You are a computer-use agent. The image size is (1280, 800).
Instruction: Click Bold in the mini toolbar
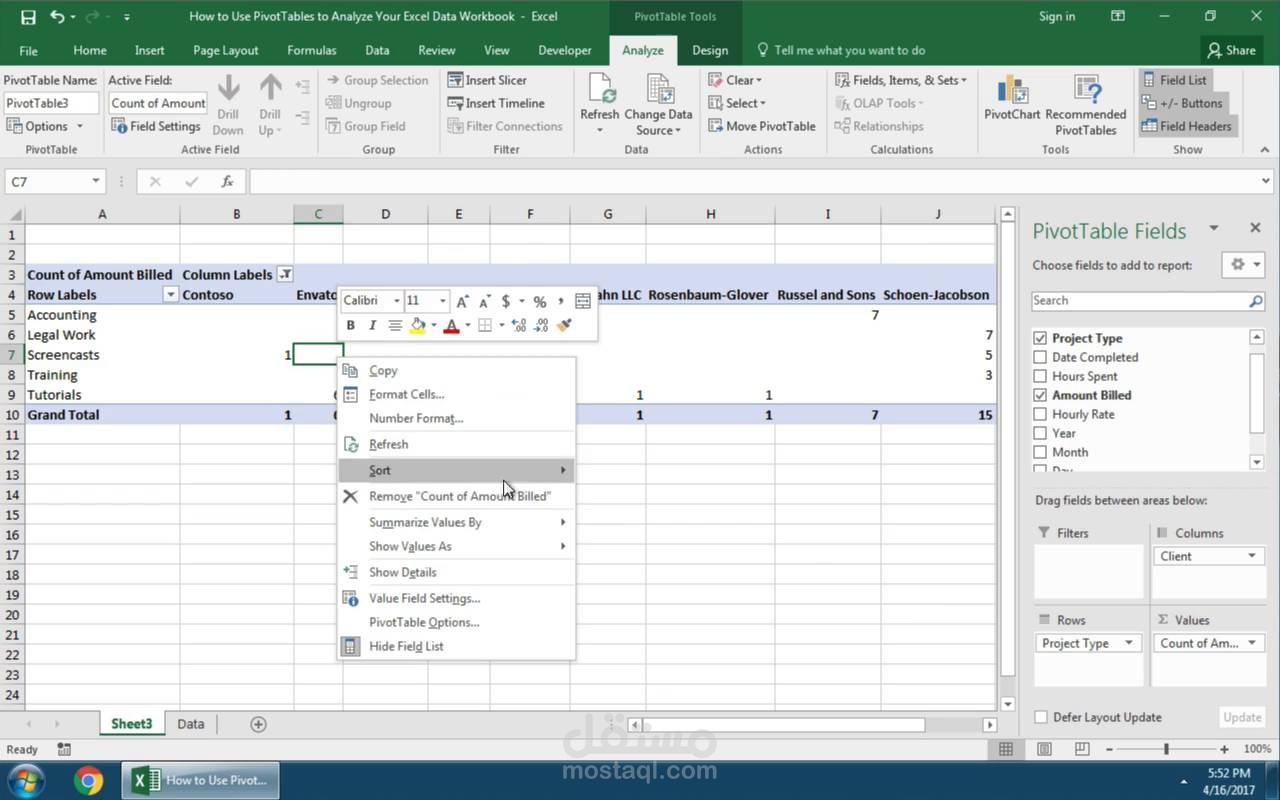pyautogui.click(x=350, y=325)
